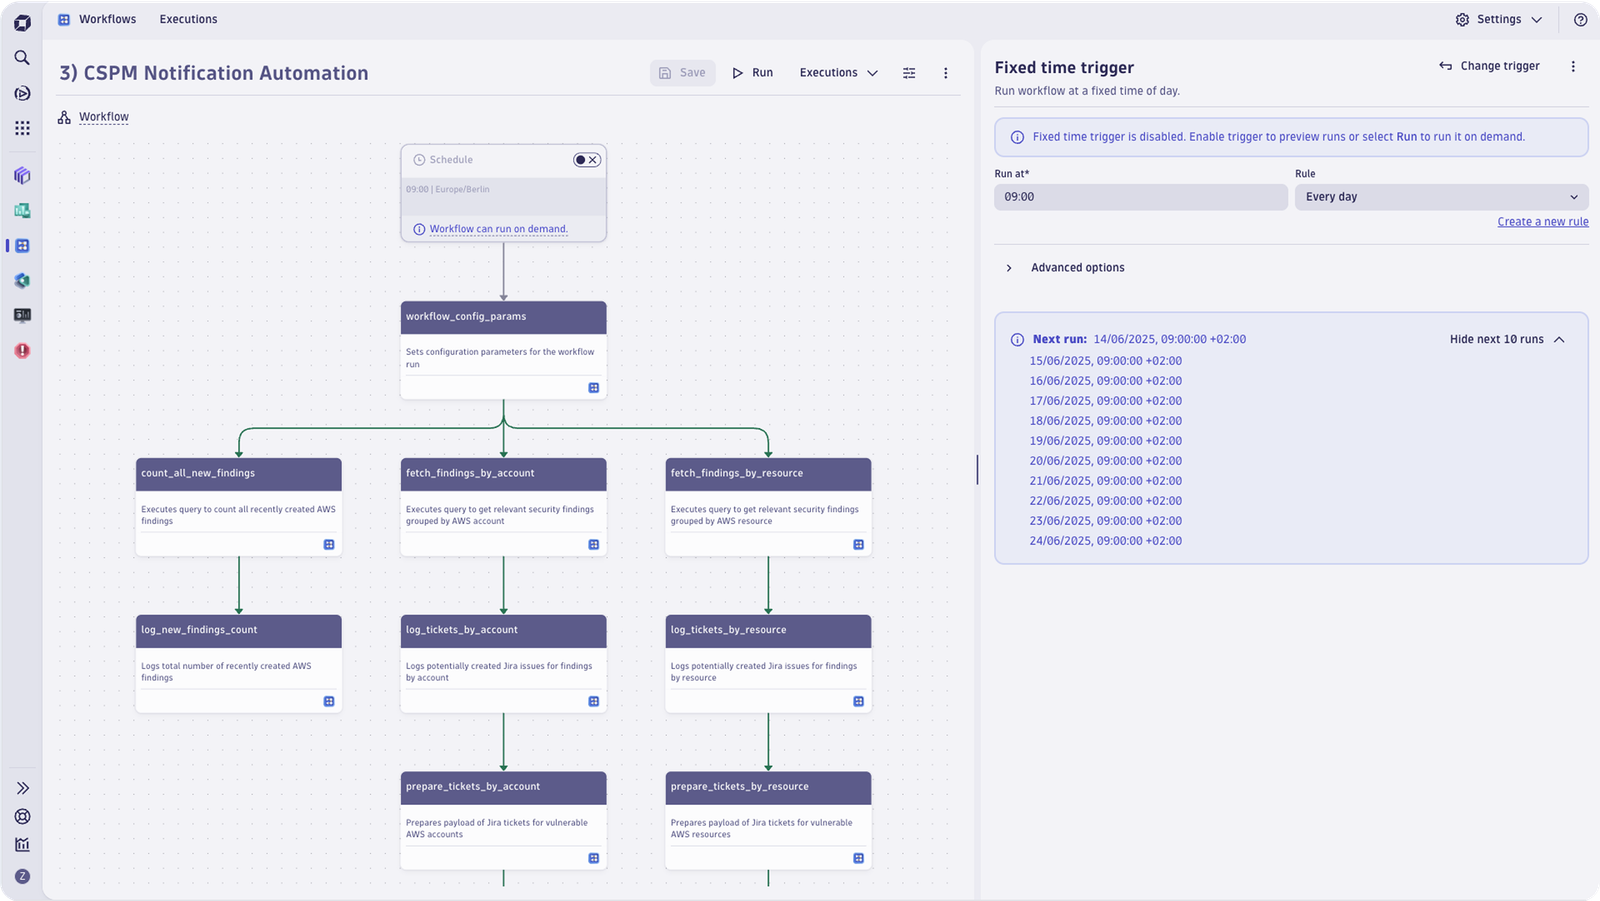Image resolution: width=1600 pixels, height=901 pixels.
Task: Open the Executions dropdown in toolbar
Action: (x=838, y=73)
